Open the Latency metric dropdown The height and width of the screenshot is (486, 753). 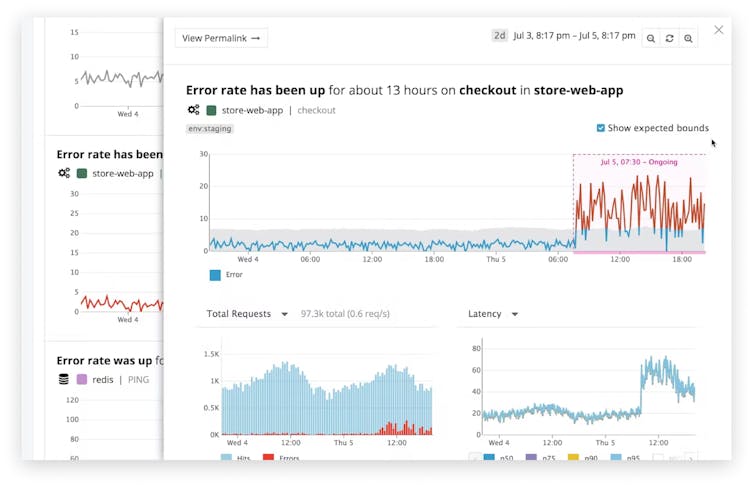(494, 314)
